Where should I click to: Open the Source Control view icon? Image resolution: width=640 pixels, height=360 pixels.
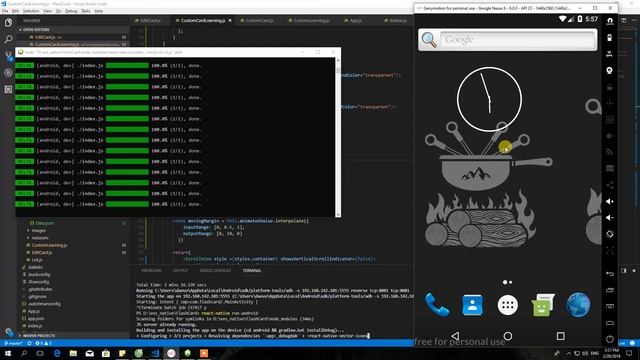(8, 56)
